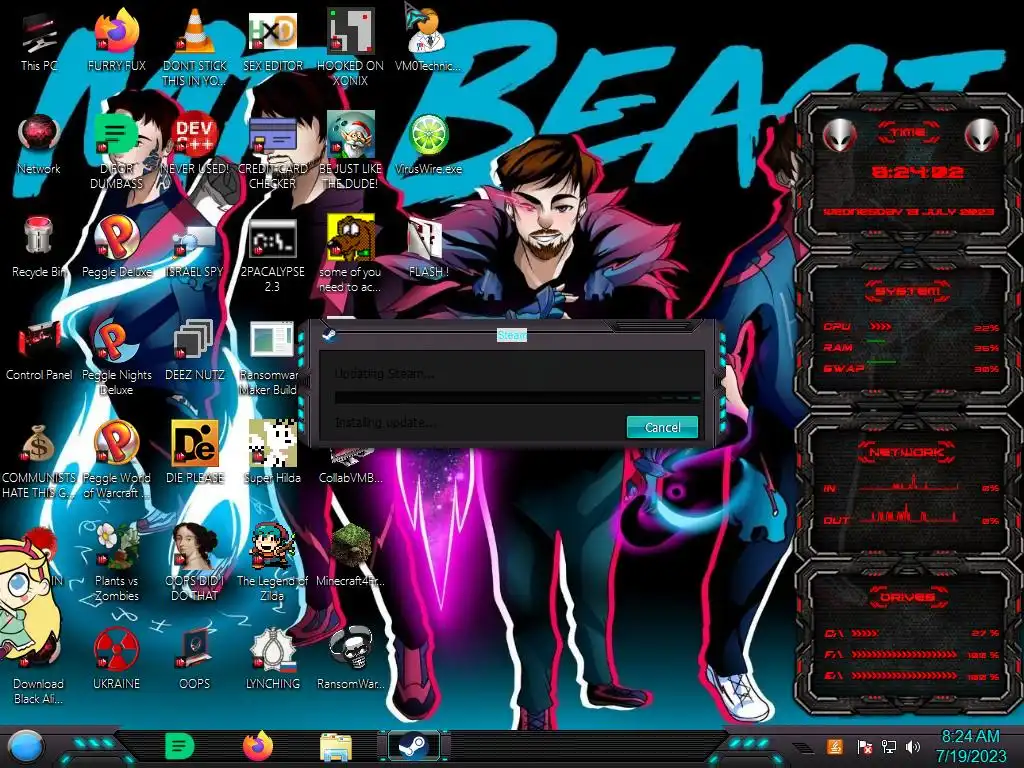This screenshot has height=768, width=1024.
Task: Open the Control Panel desktop icon
Action: click(x=39, y=351)
